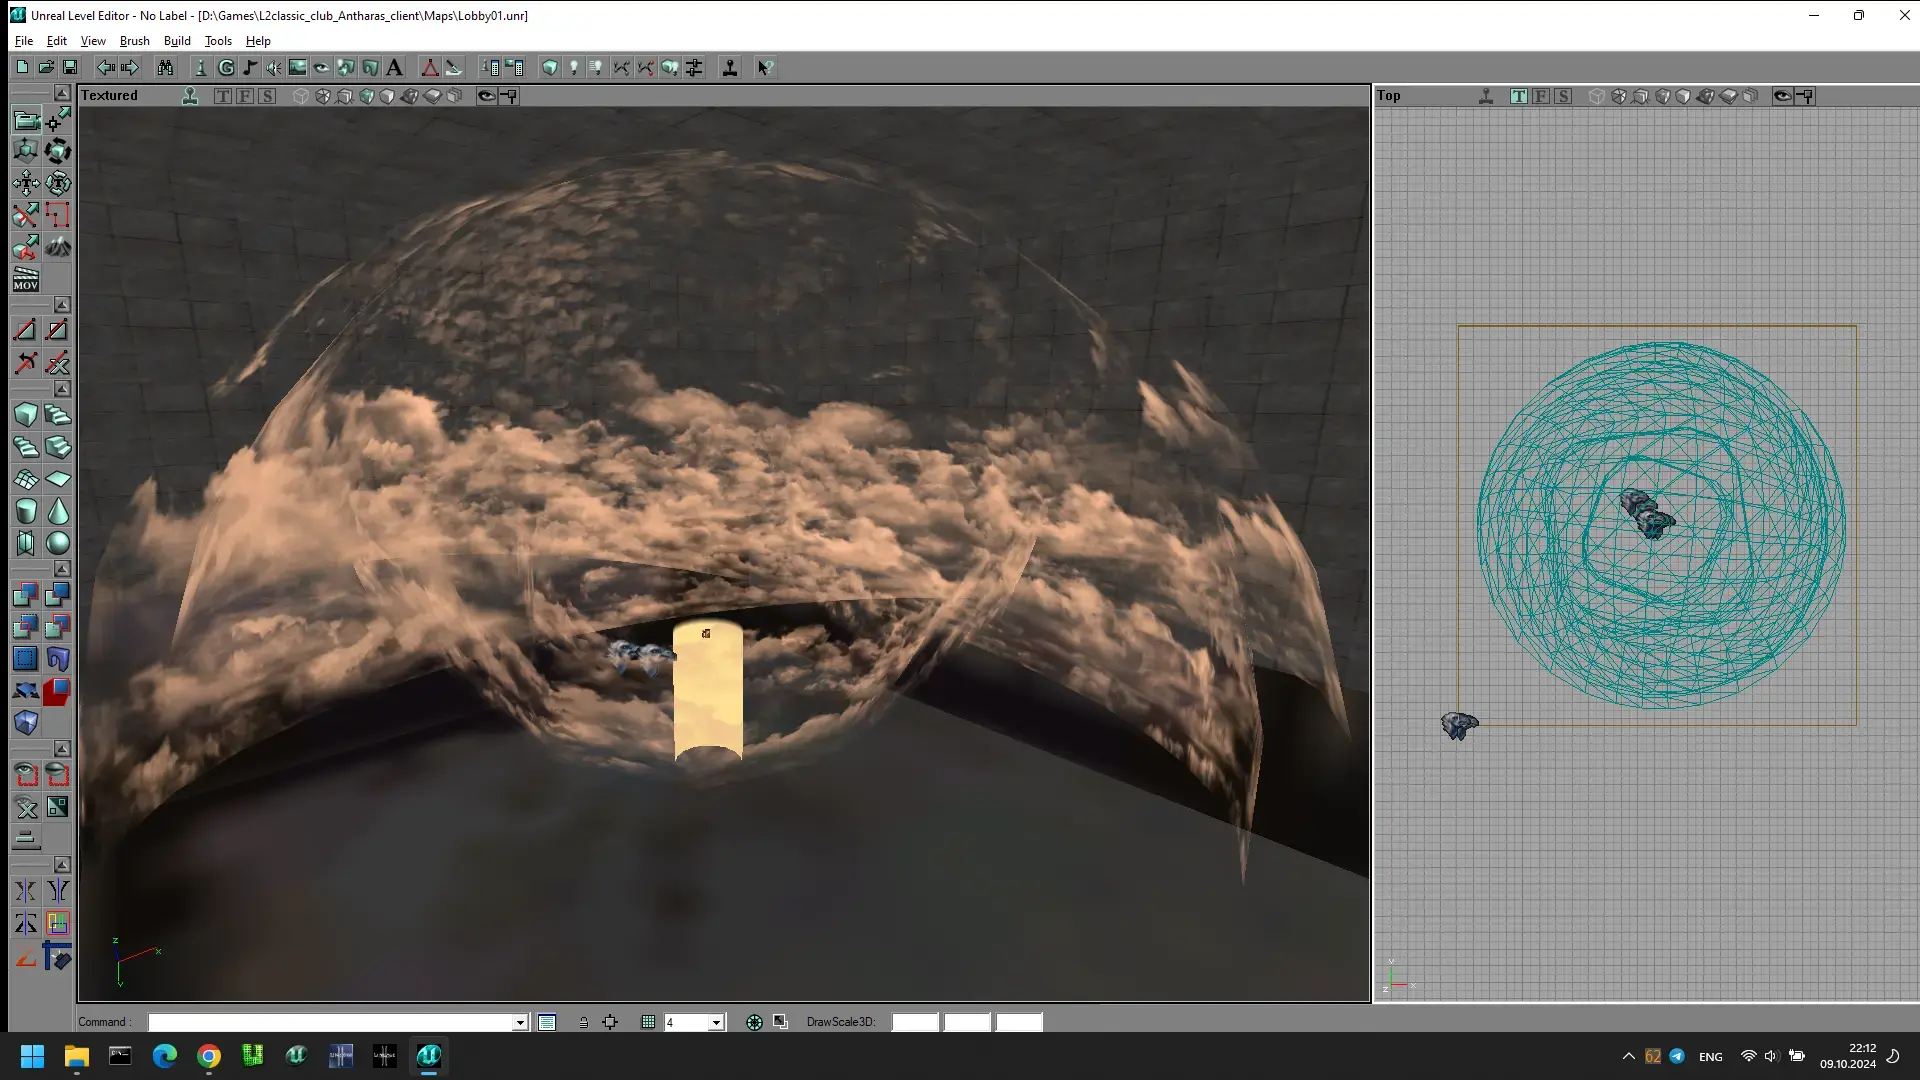
Task: Select the Matinee MOV tool
Action: click(26, 279)
